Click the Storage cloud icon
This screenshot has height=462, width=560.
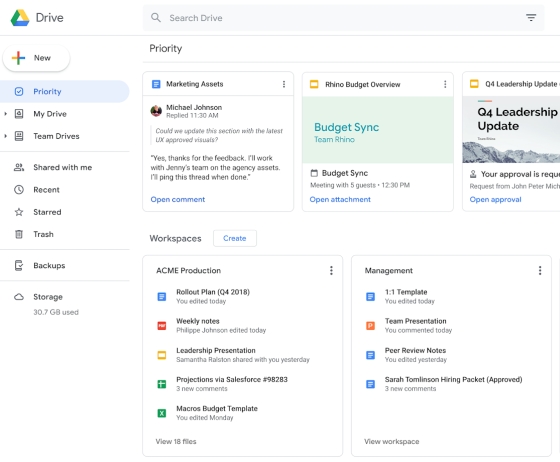(19, 297)
